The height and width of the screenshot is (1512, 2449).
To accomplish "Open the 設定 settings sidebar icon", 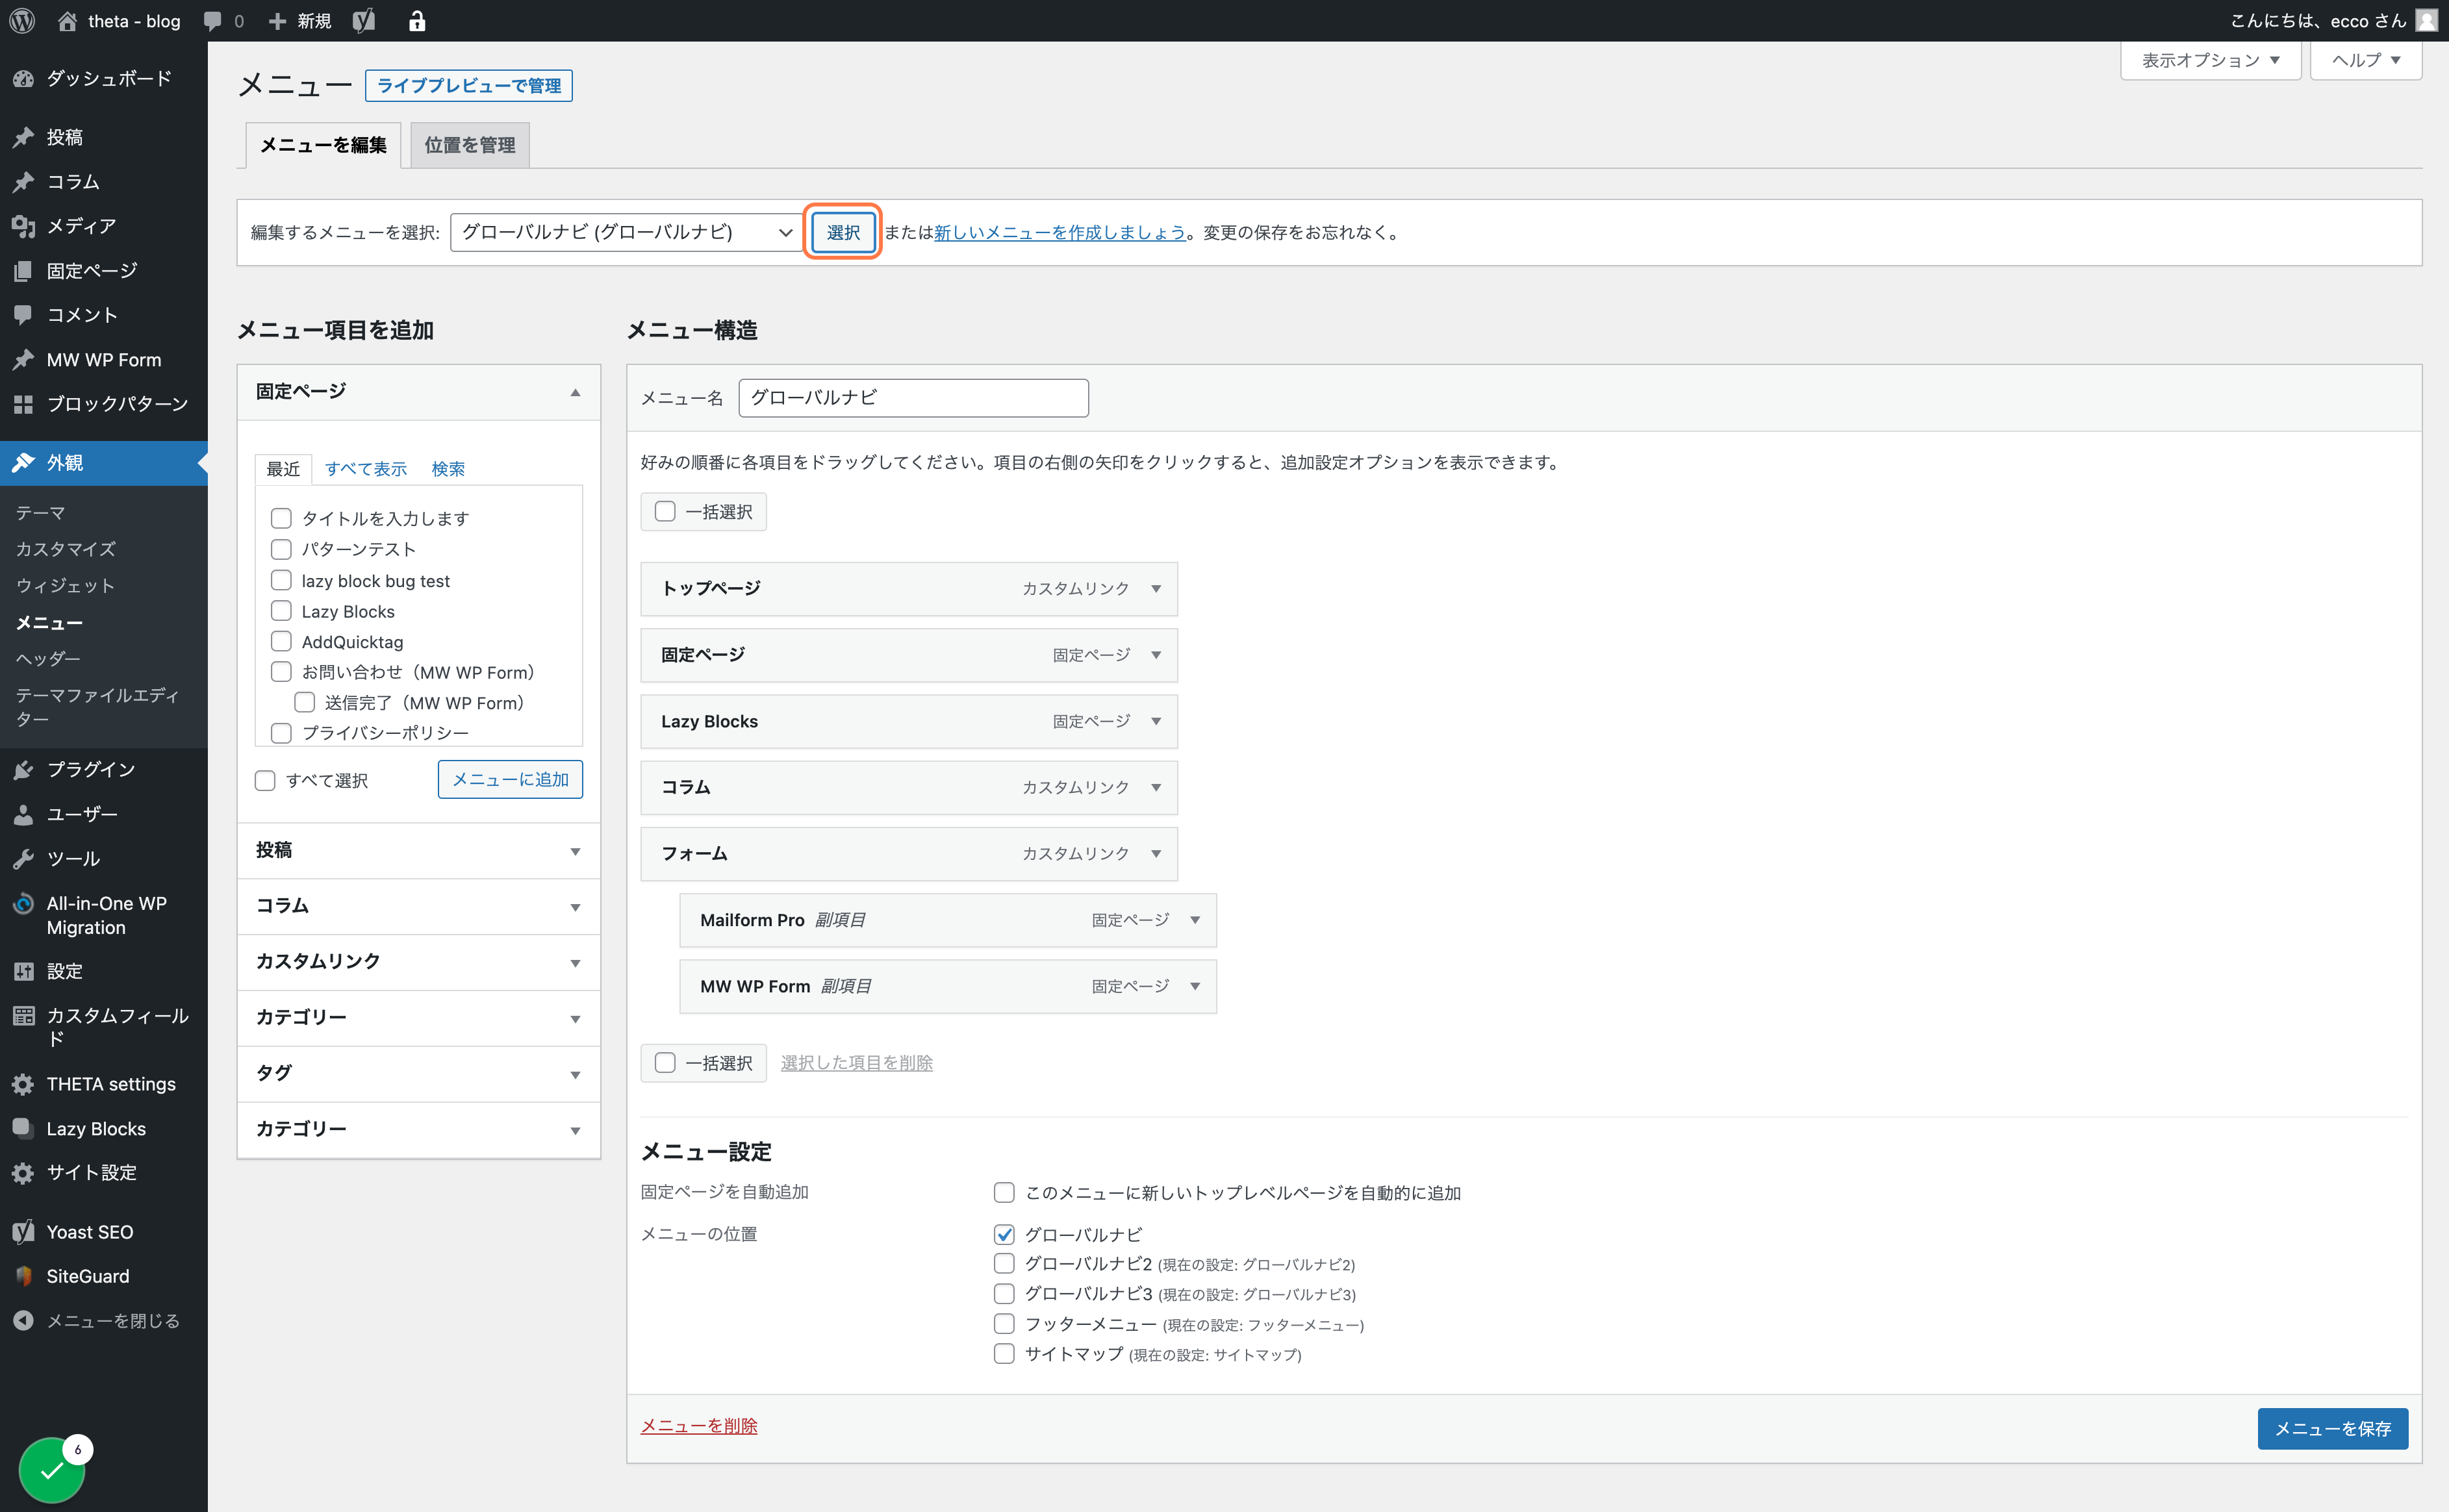I will [x=24, y=971].
